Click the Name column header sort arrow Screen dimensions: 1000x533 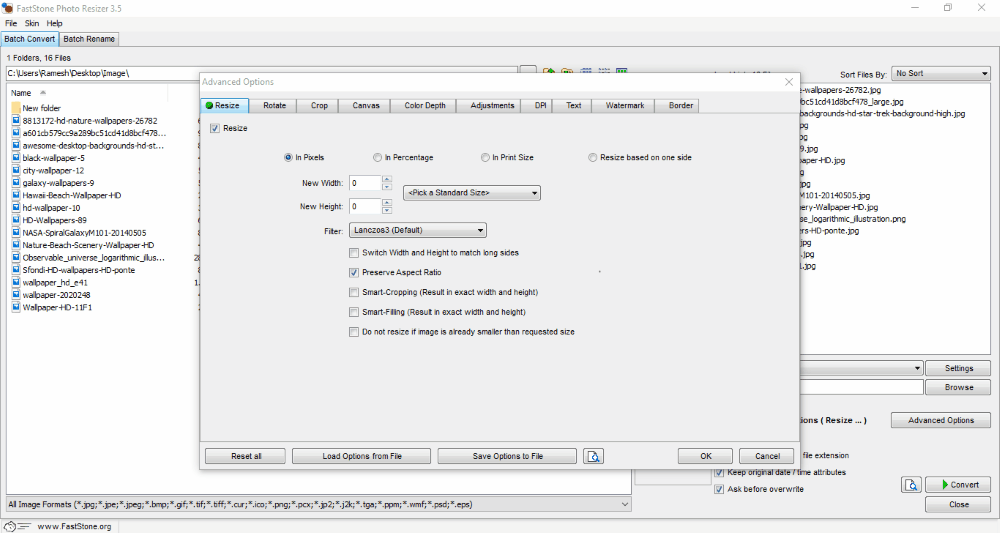43,92
